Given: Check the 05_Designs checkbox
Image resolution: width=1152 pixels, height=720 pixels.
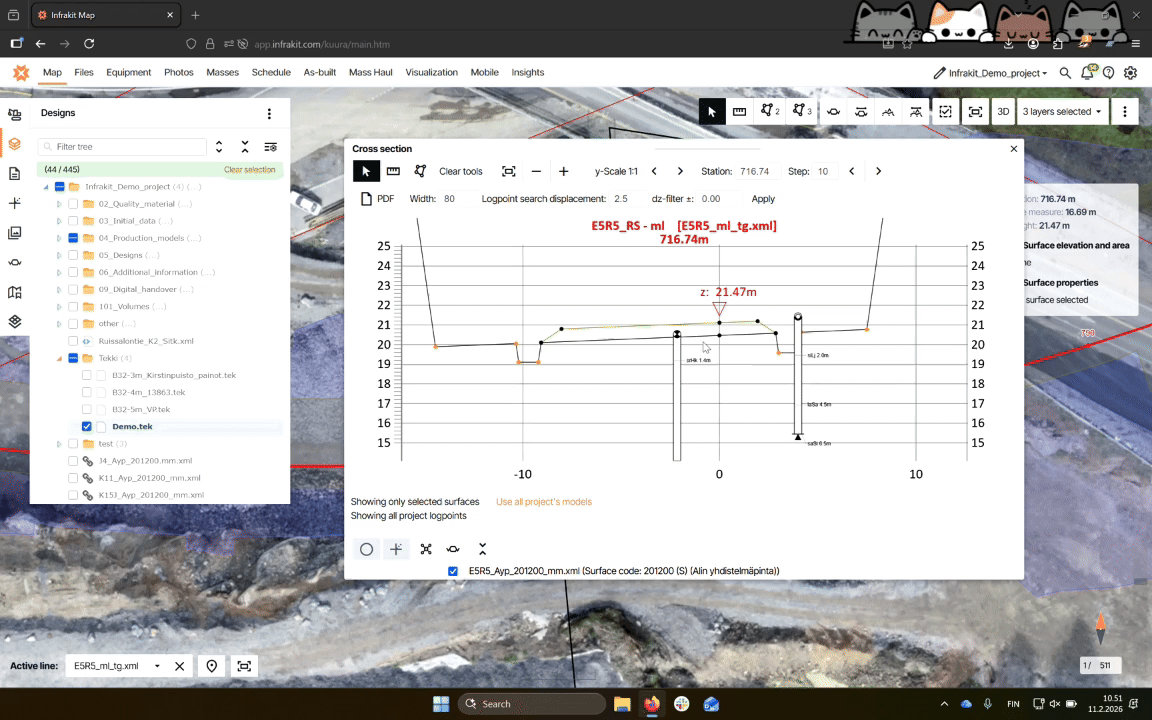Looking at the screenshot, I should click(73, 255).
